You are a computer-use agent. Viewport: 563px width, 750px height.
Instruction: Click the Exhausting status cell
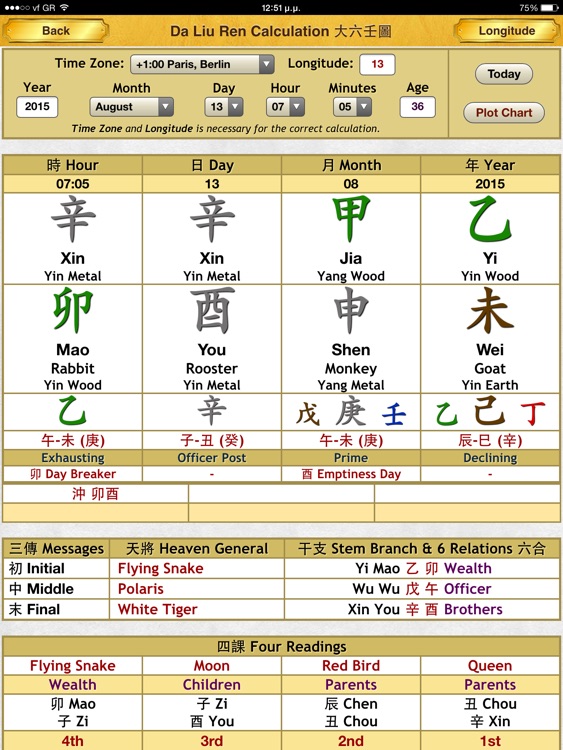click(73, 458)
